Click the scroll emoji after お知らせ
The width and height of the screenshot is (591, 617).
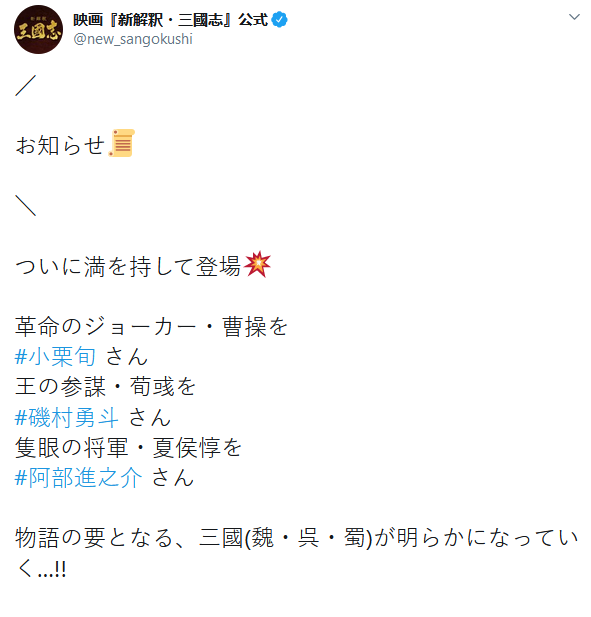click(x=122, y=143)
